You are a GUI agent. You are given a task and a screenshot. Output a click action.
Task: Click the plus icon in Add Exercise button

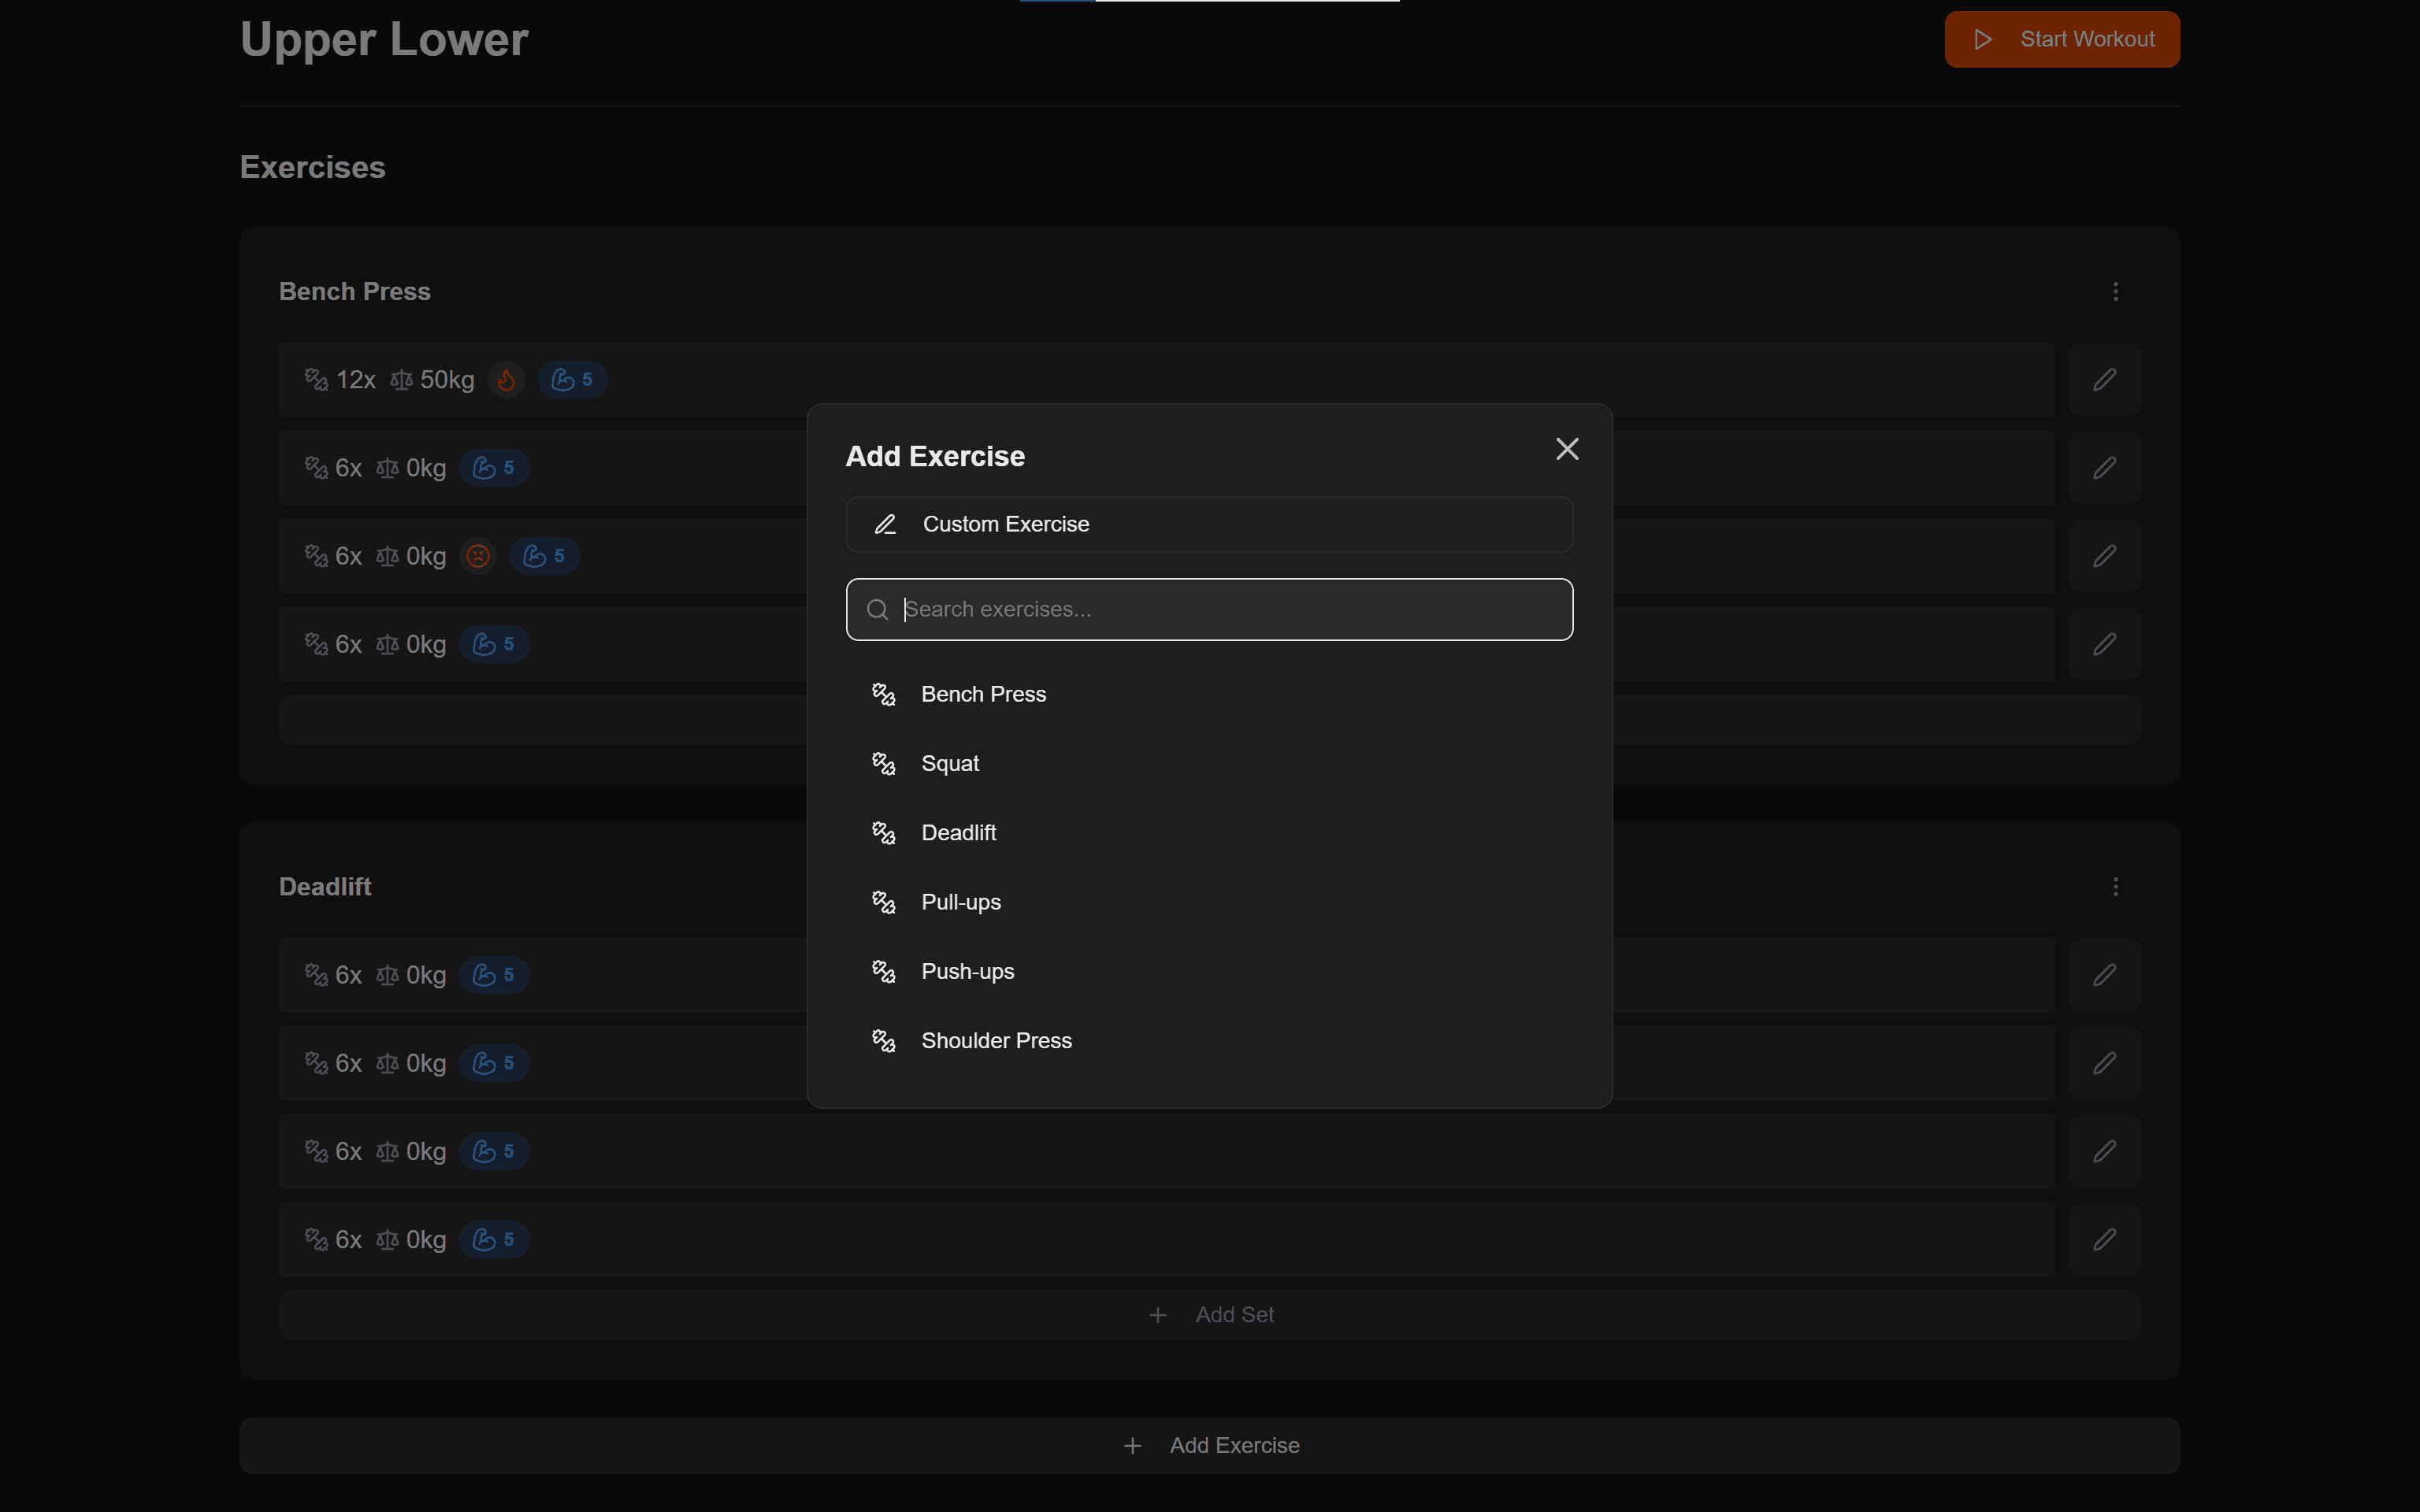(1132, 1446)
